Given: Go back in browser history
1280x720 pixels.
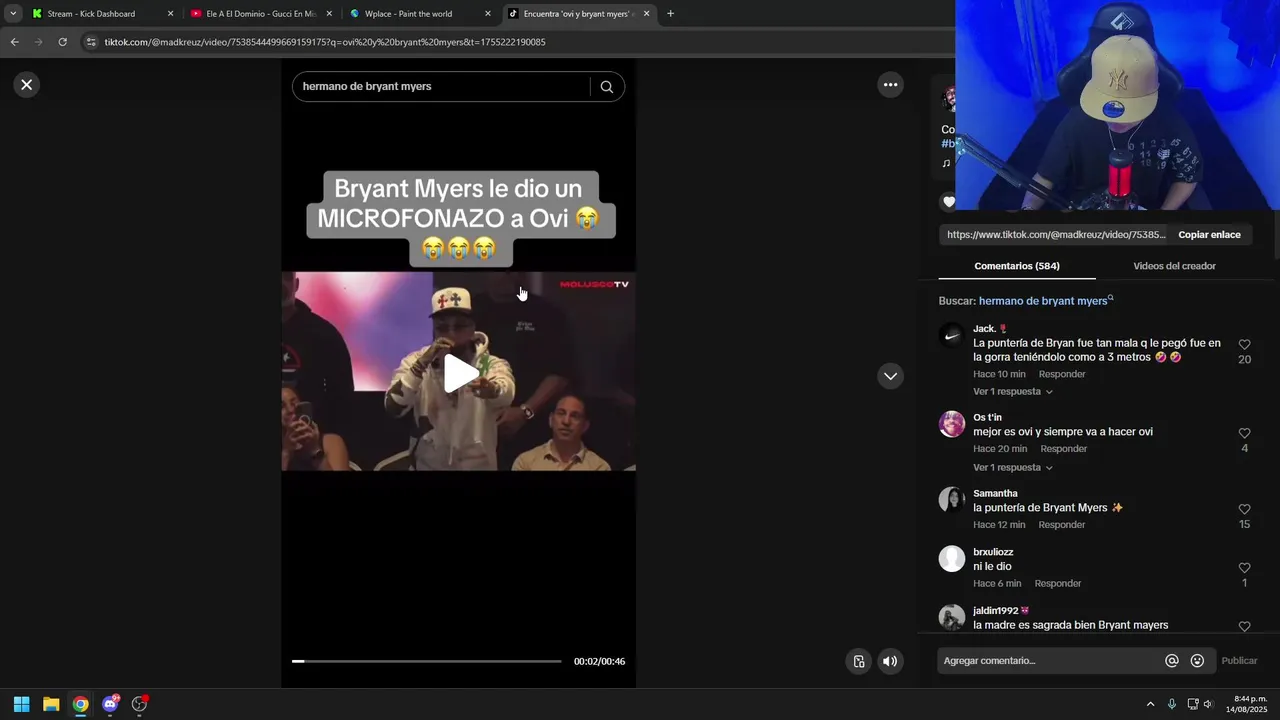Looking at the screenshot, I should click(14, 42).
